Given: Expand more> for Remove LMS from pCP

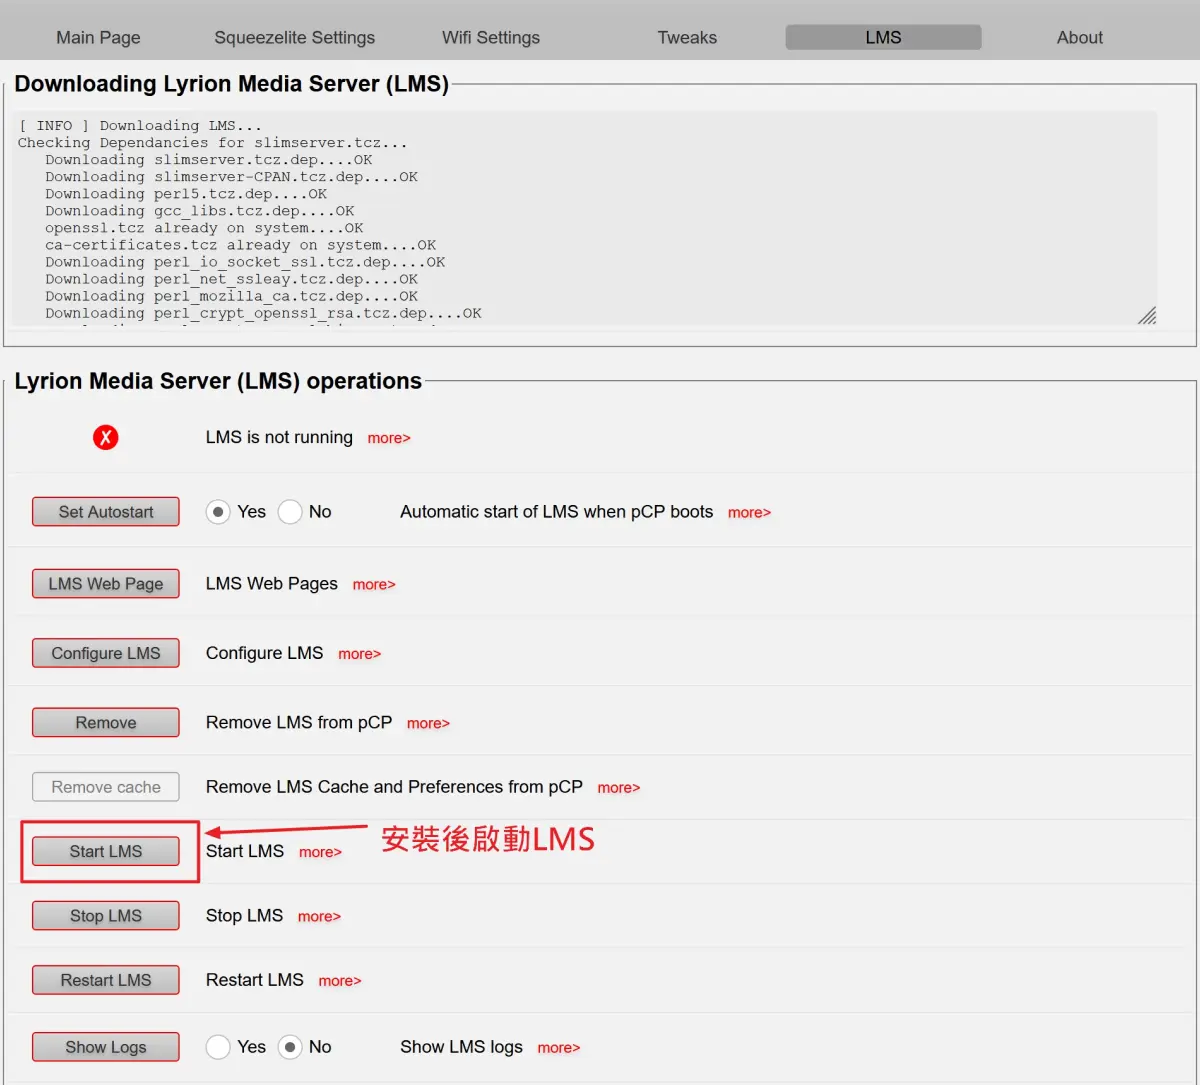Looking at the screenshot, I should [428, 724].
